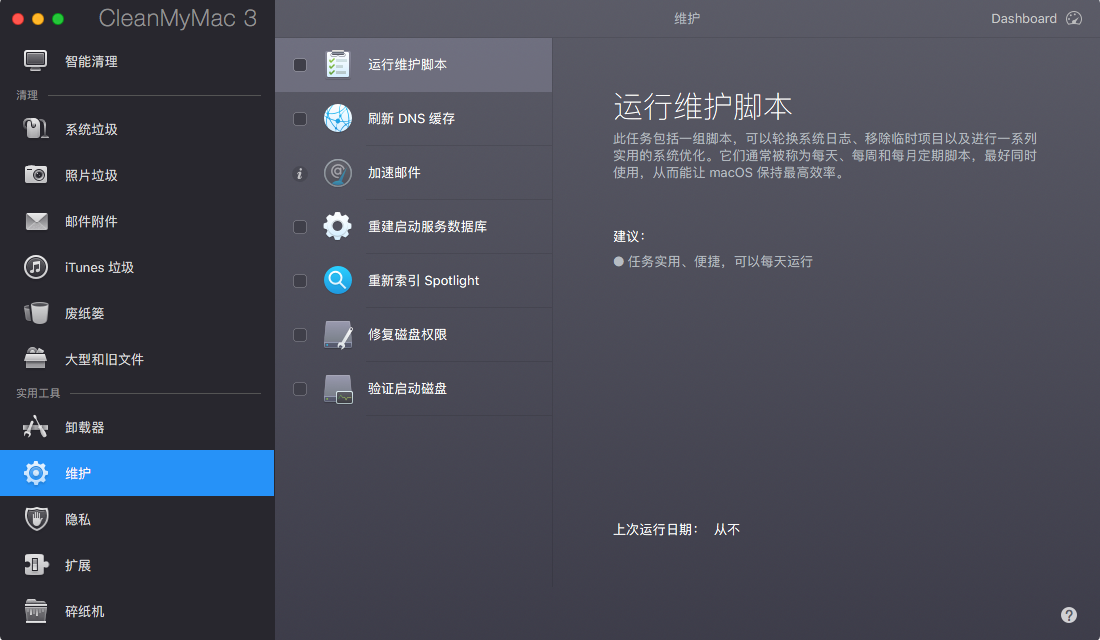This screenshot has width=1100, height=640.
Task: Select the 刷新 DNS 缓存 task label
Action: (411, 119)
